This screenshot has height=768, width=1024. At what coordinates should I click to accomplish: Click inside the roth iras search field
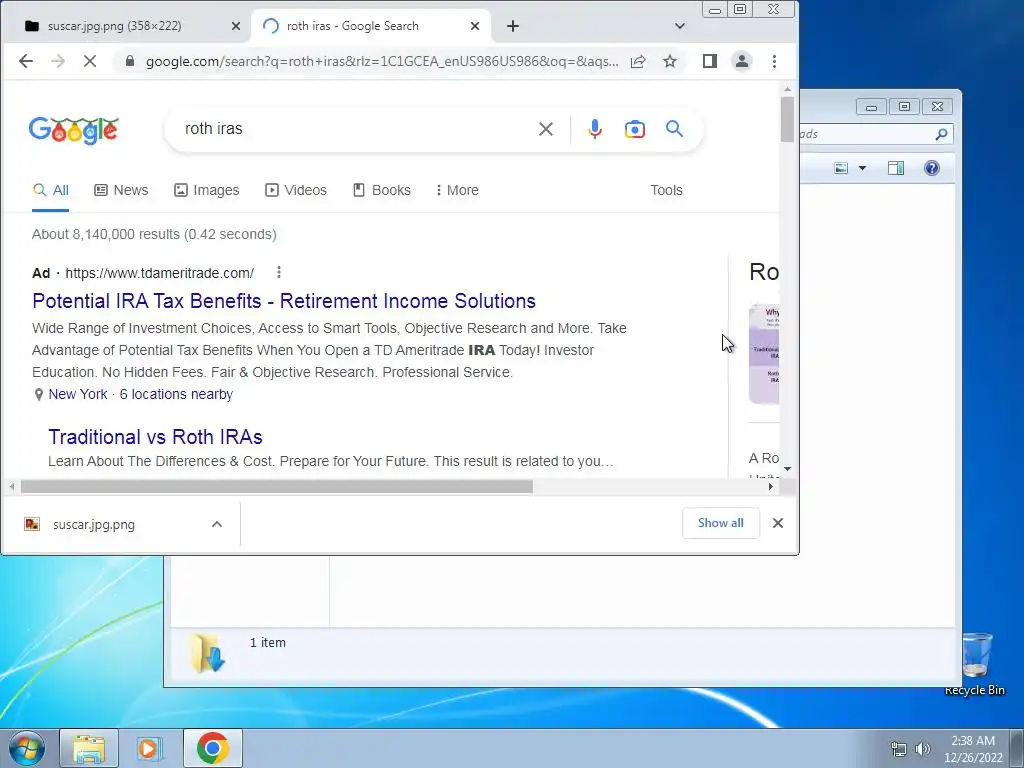(x=353, y=129)
